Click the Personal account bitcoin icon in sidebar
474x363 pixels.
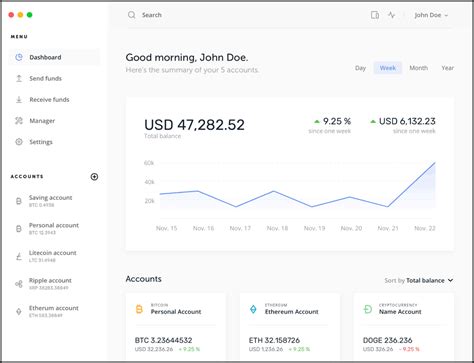click(19, 229)
